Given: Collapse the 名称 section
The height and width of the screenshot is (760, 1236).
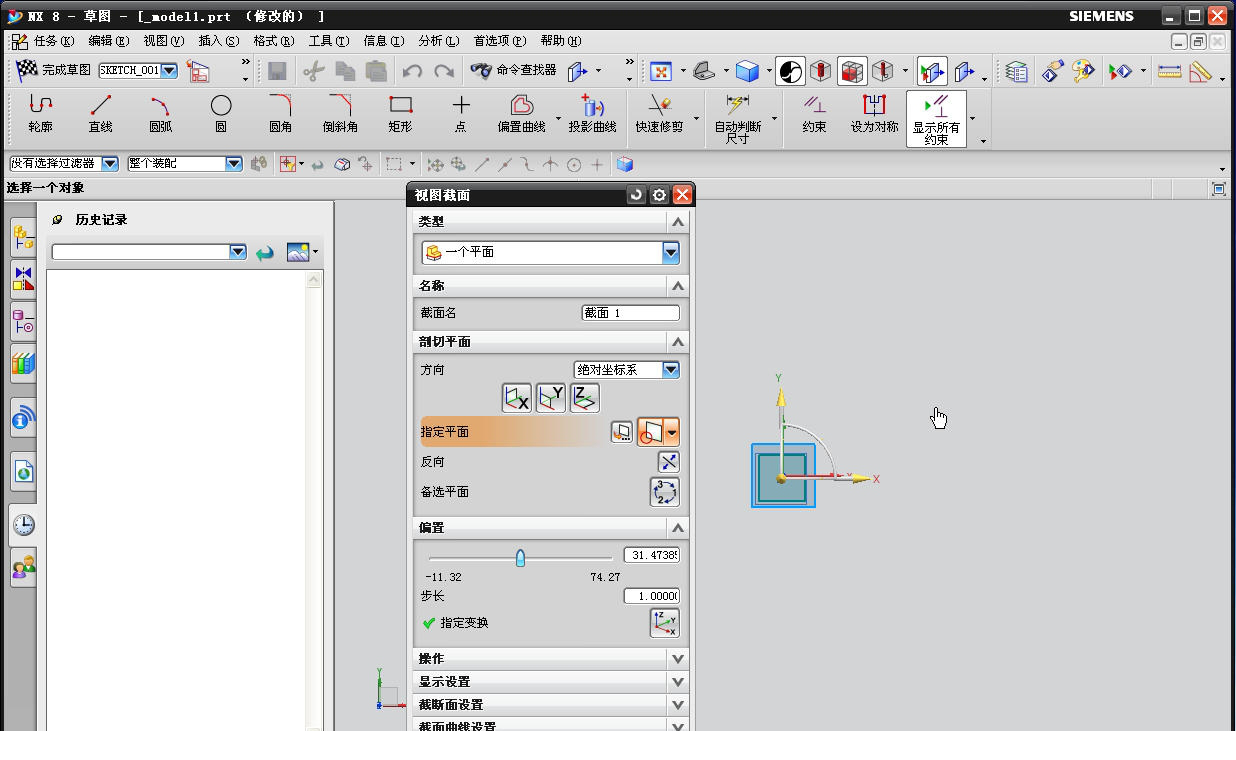Looking at the screenshot, I should 678,286.
